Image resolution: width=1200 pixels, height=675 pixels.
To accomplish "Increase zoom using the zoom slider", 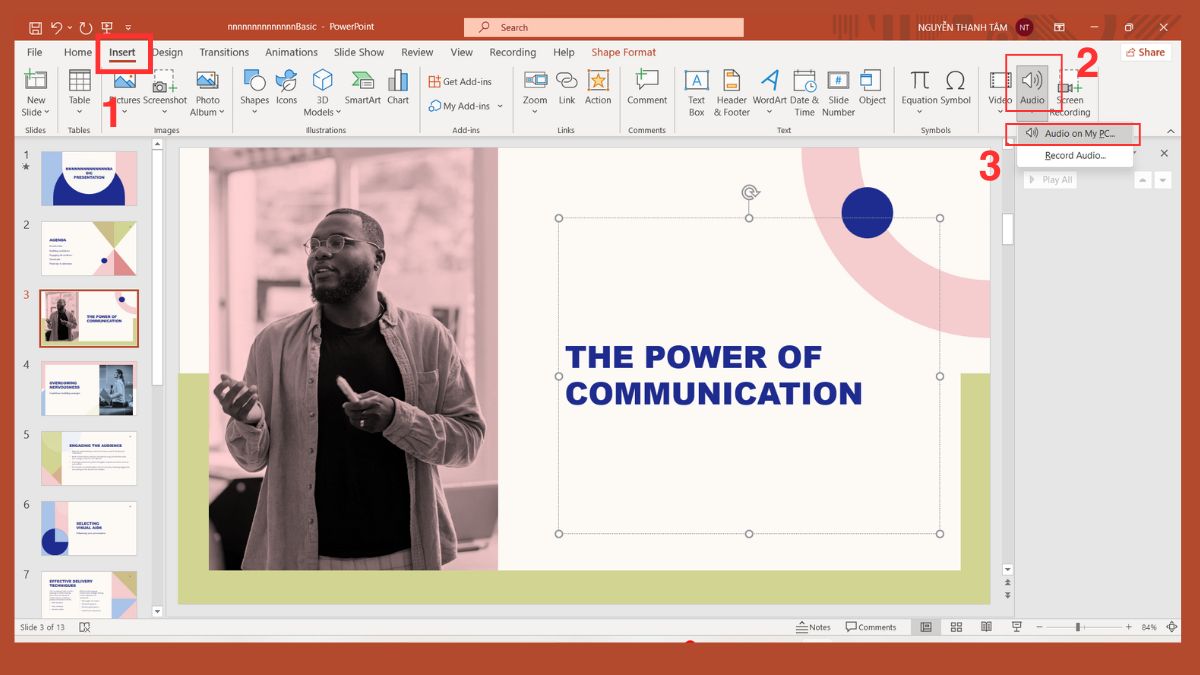I will [1126, 629].
